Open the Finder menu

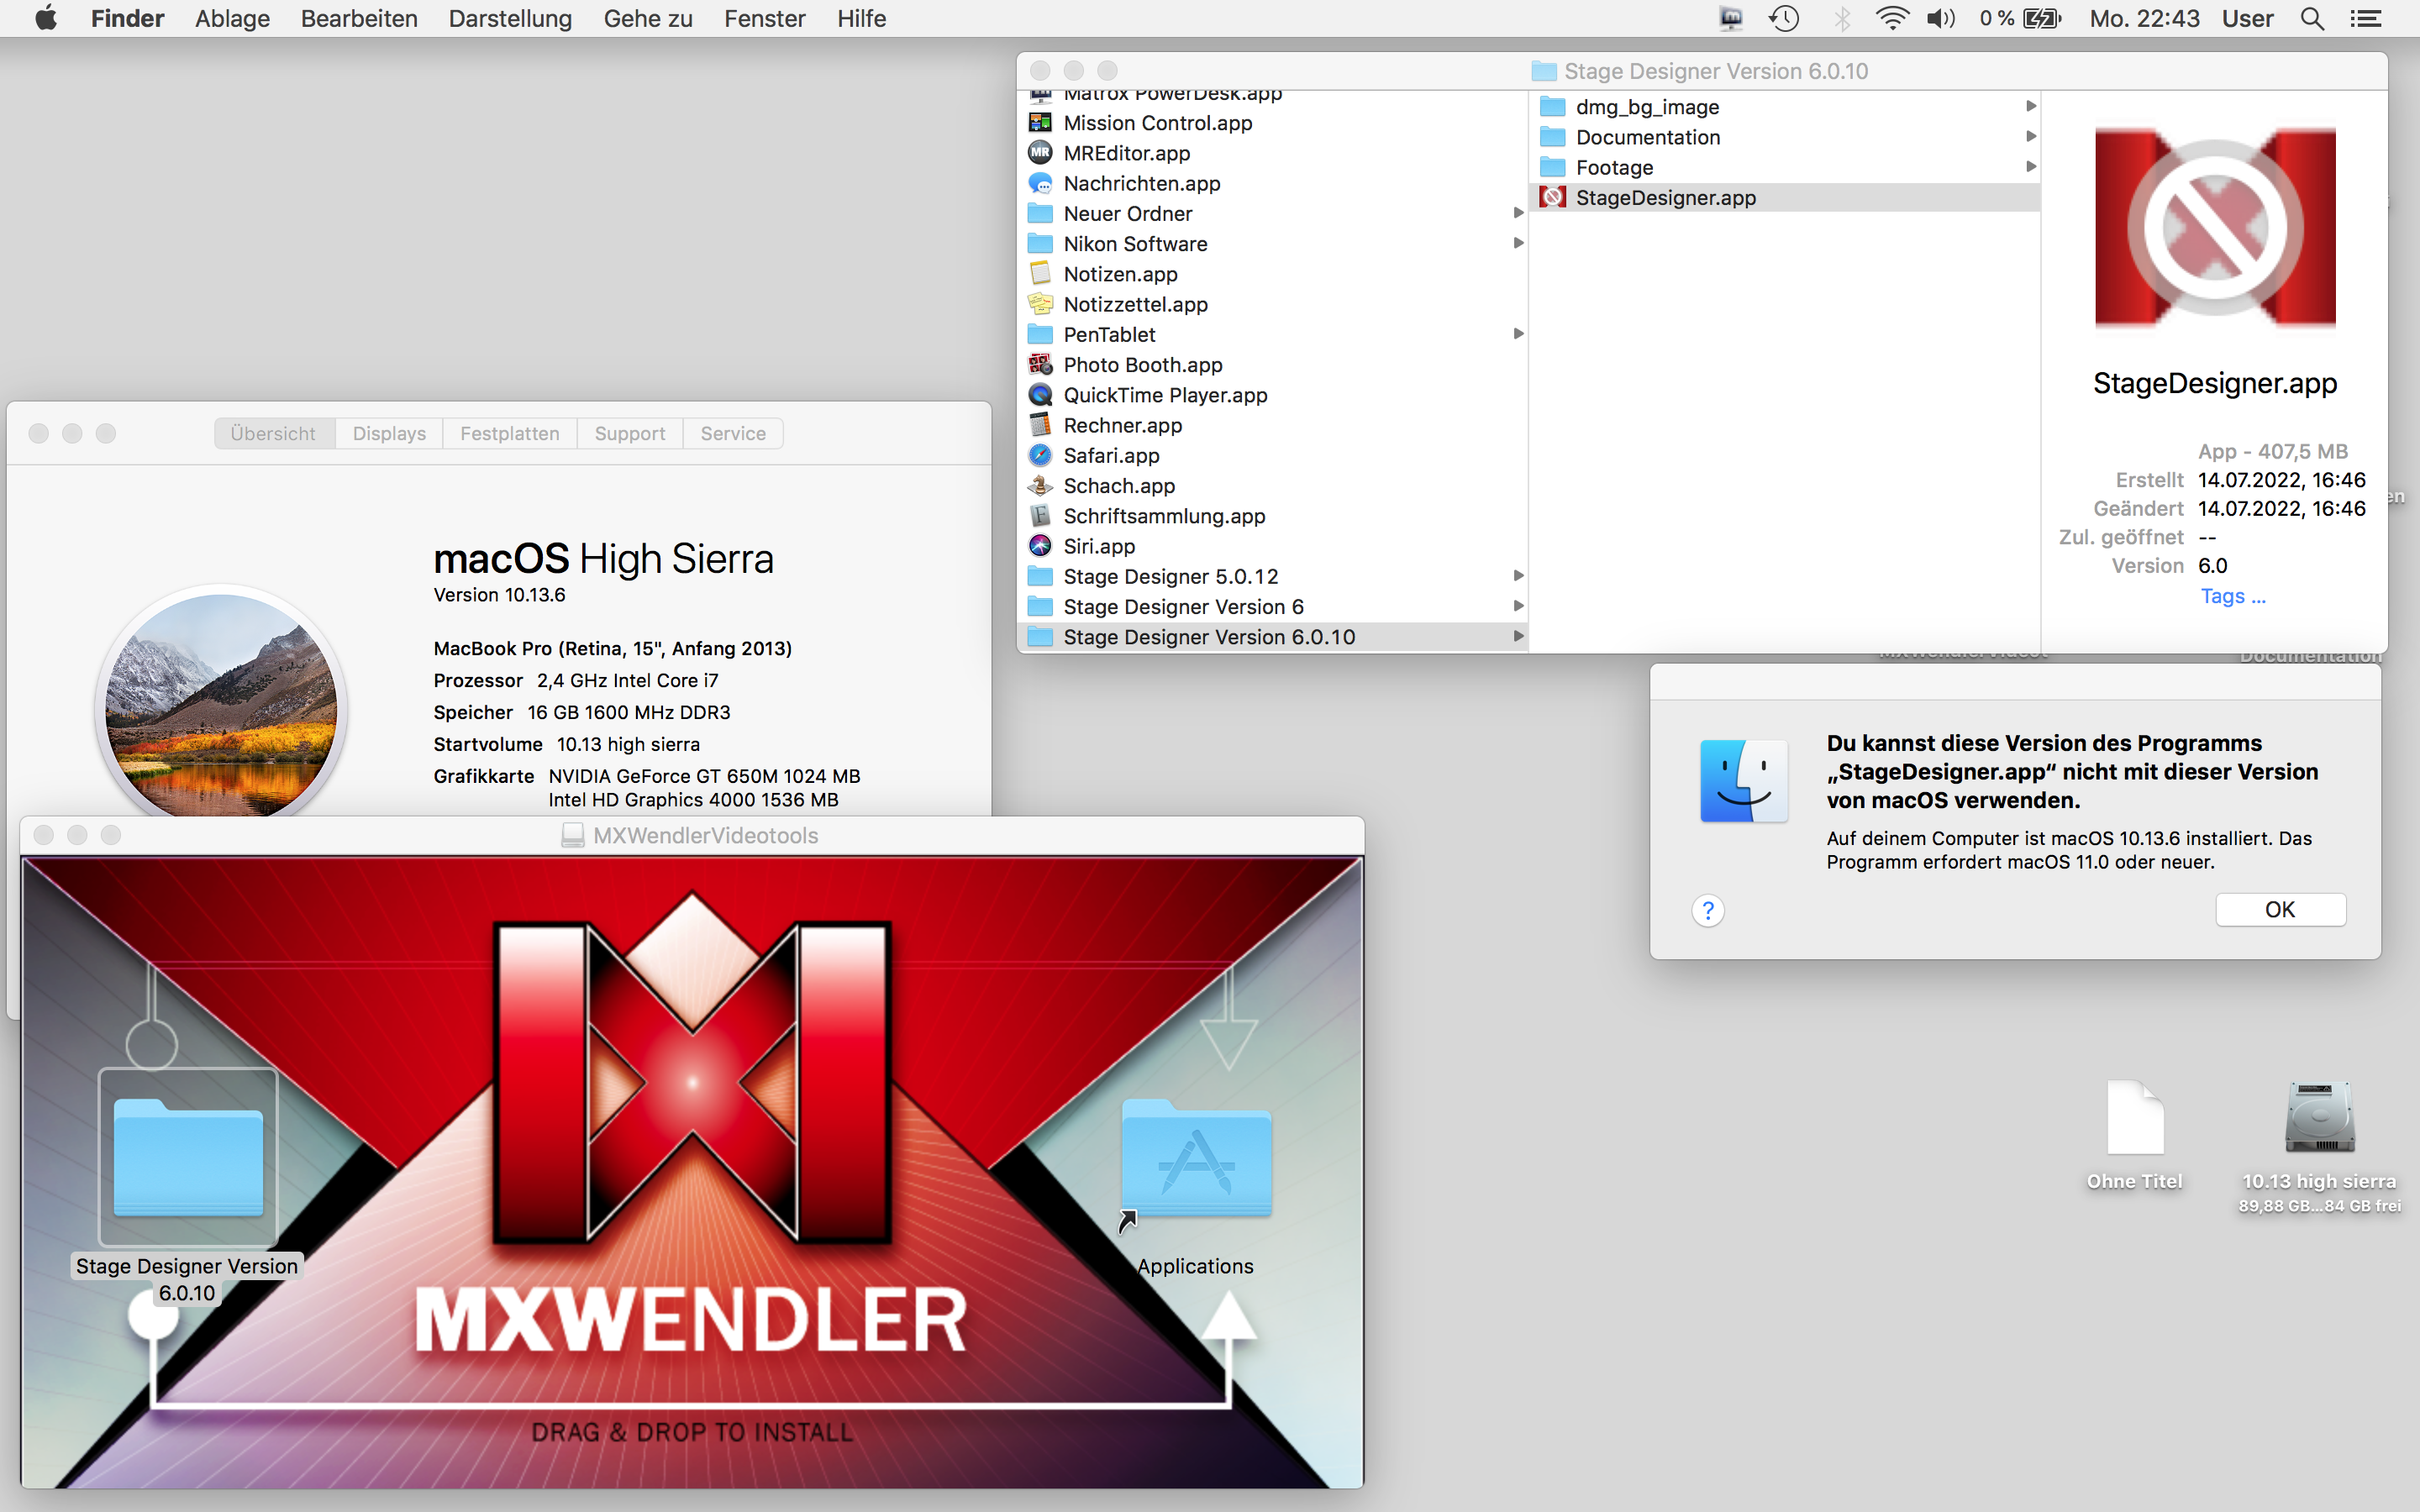click(x=127, y=18)
